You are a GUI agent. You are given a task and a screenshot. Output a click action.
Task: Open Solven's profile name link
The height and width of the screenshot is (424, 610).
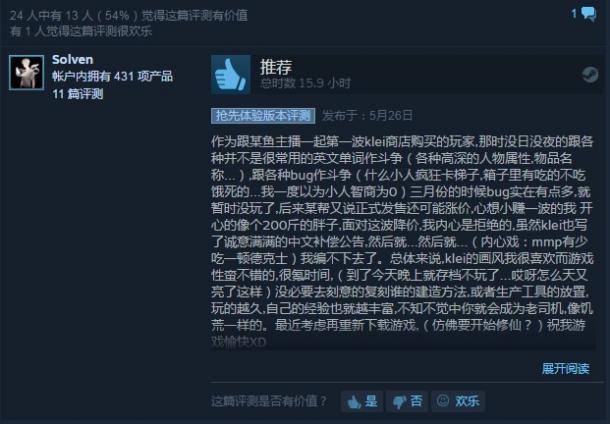[x=72, y=60]
